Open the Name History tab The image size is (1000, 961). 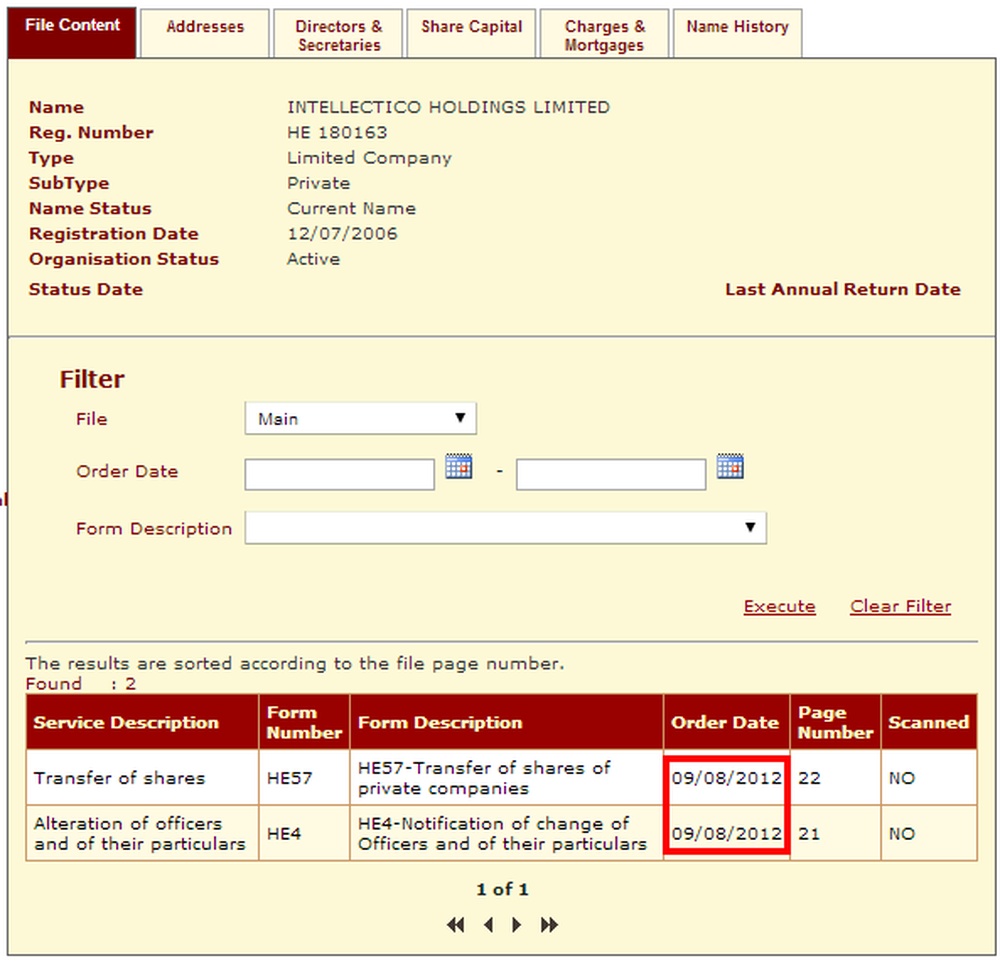738,34
